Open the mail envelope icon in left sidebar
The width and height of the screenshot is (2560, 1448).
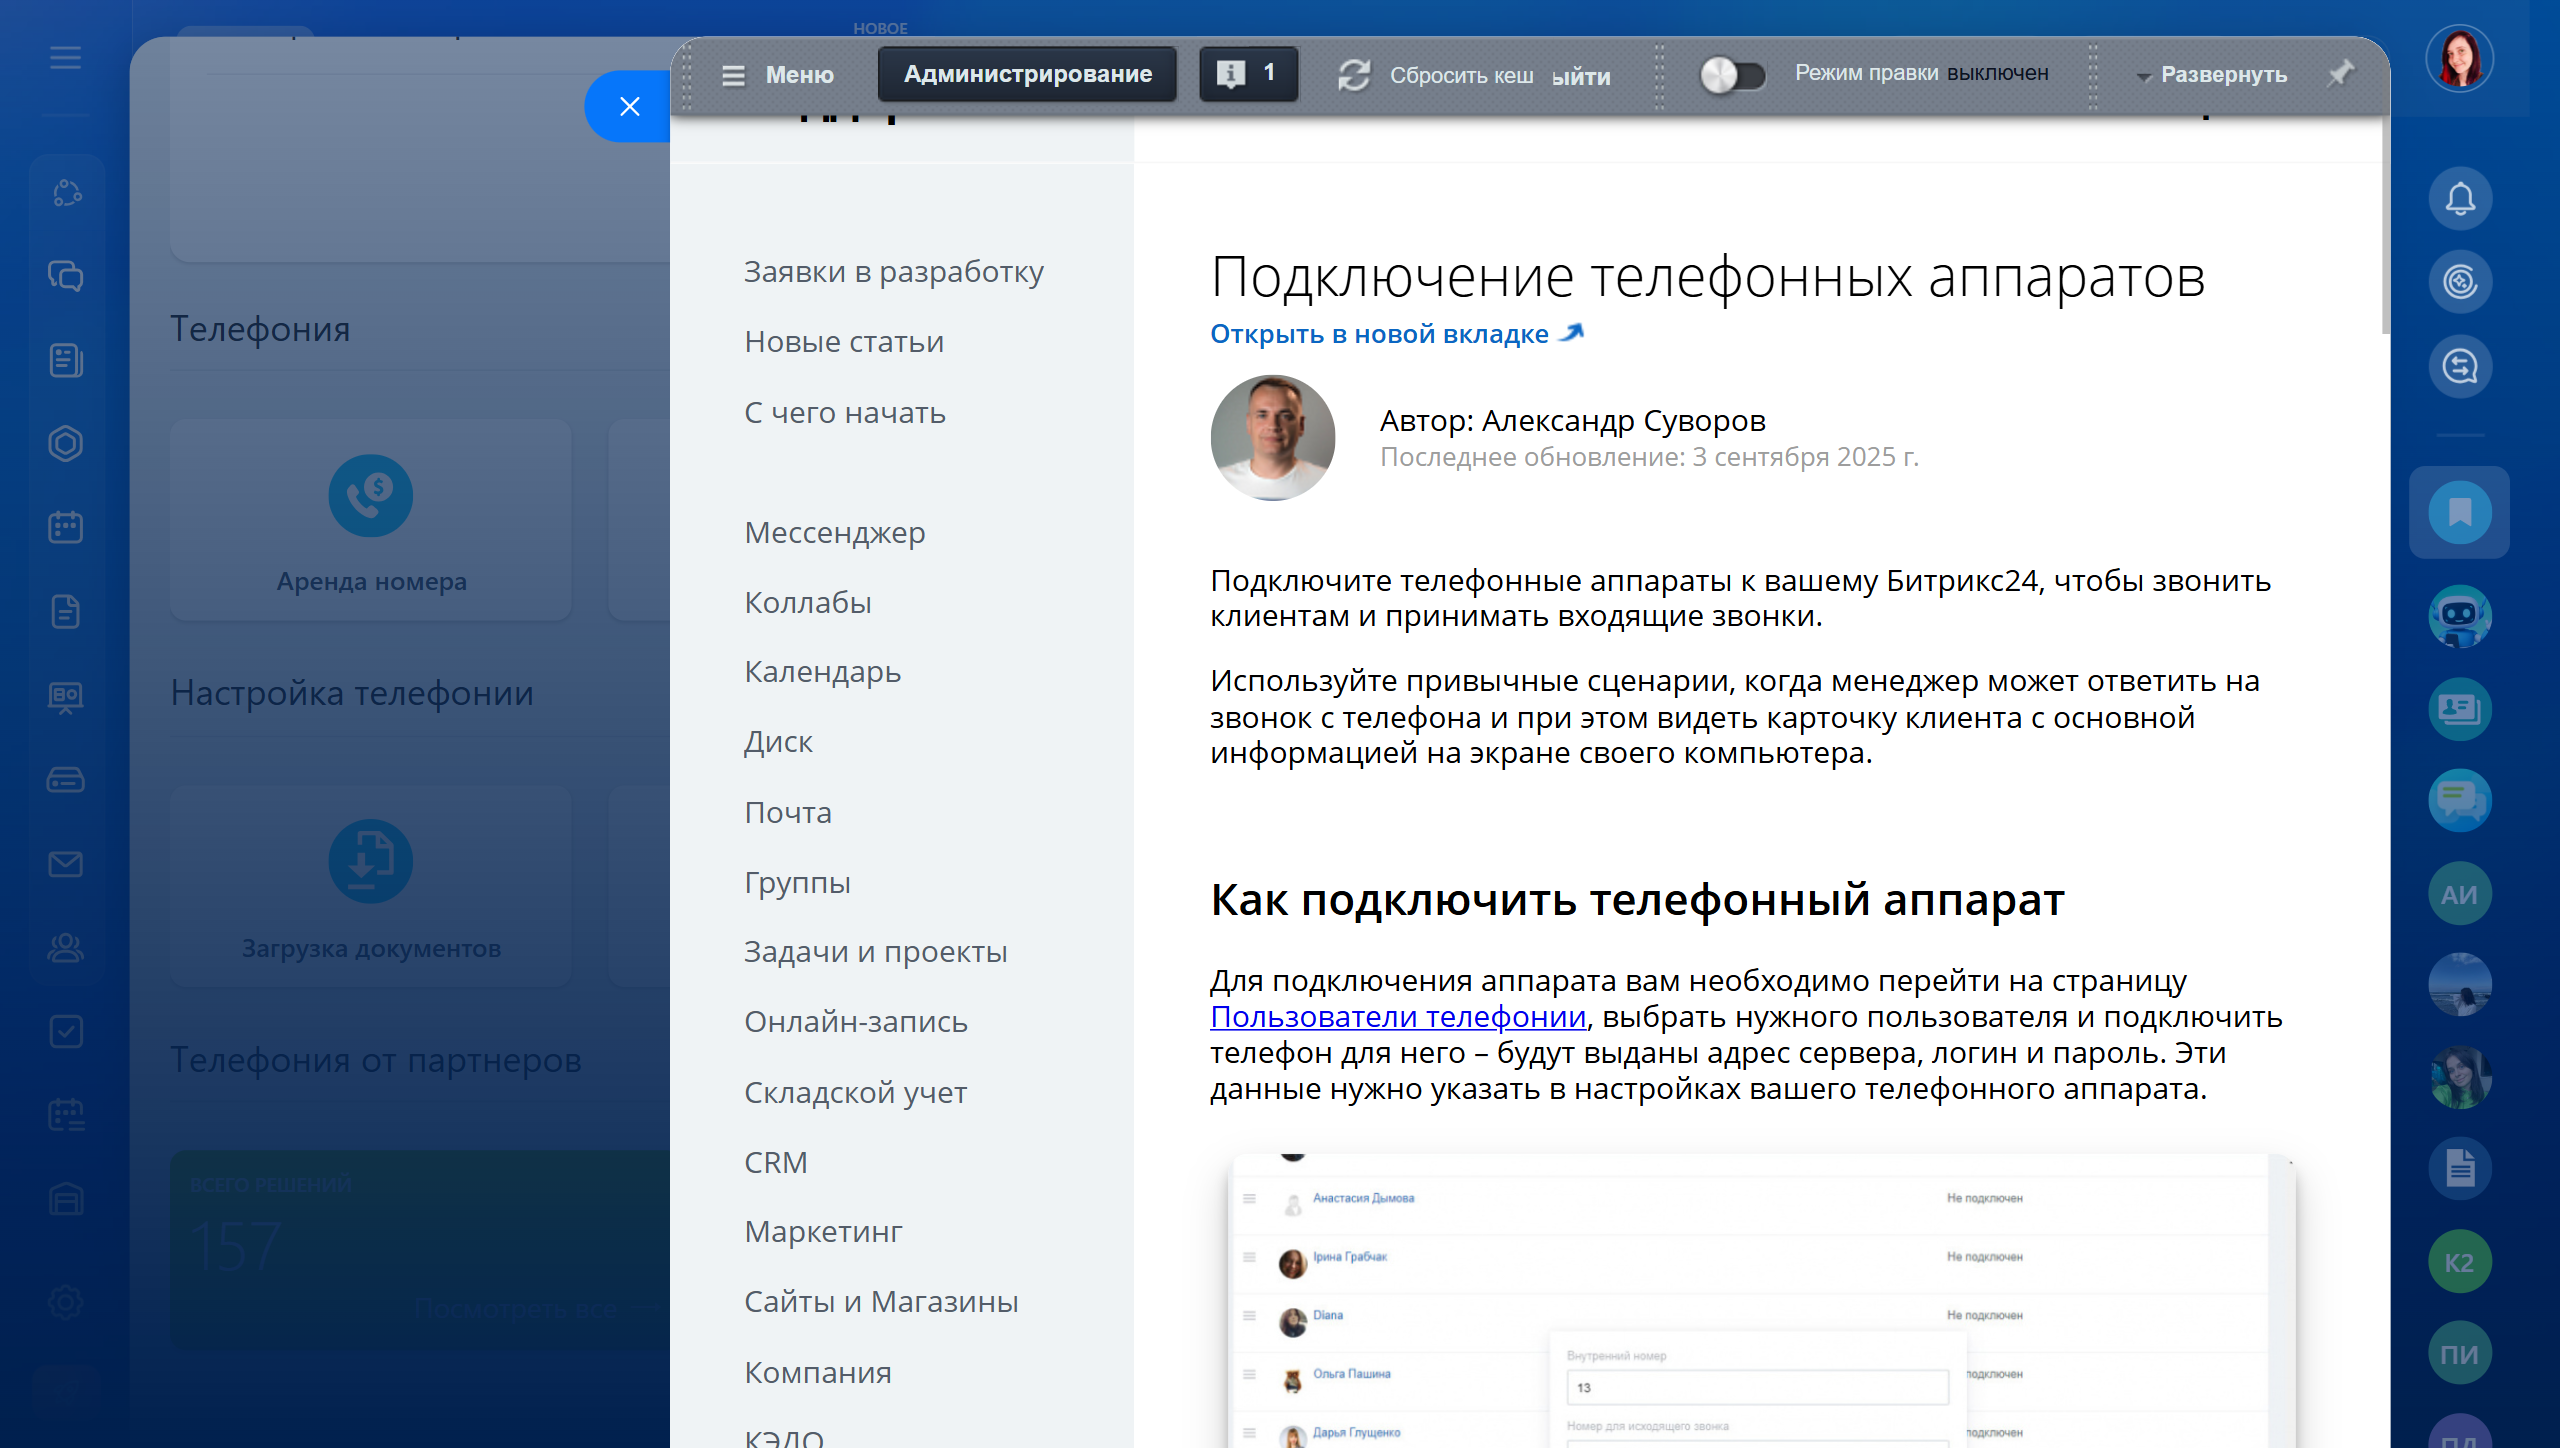[x=66, y=864]
